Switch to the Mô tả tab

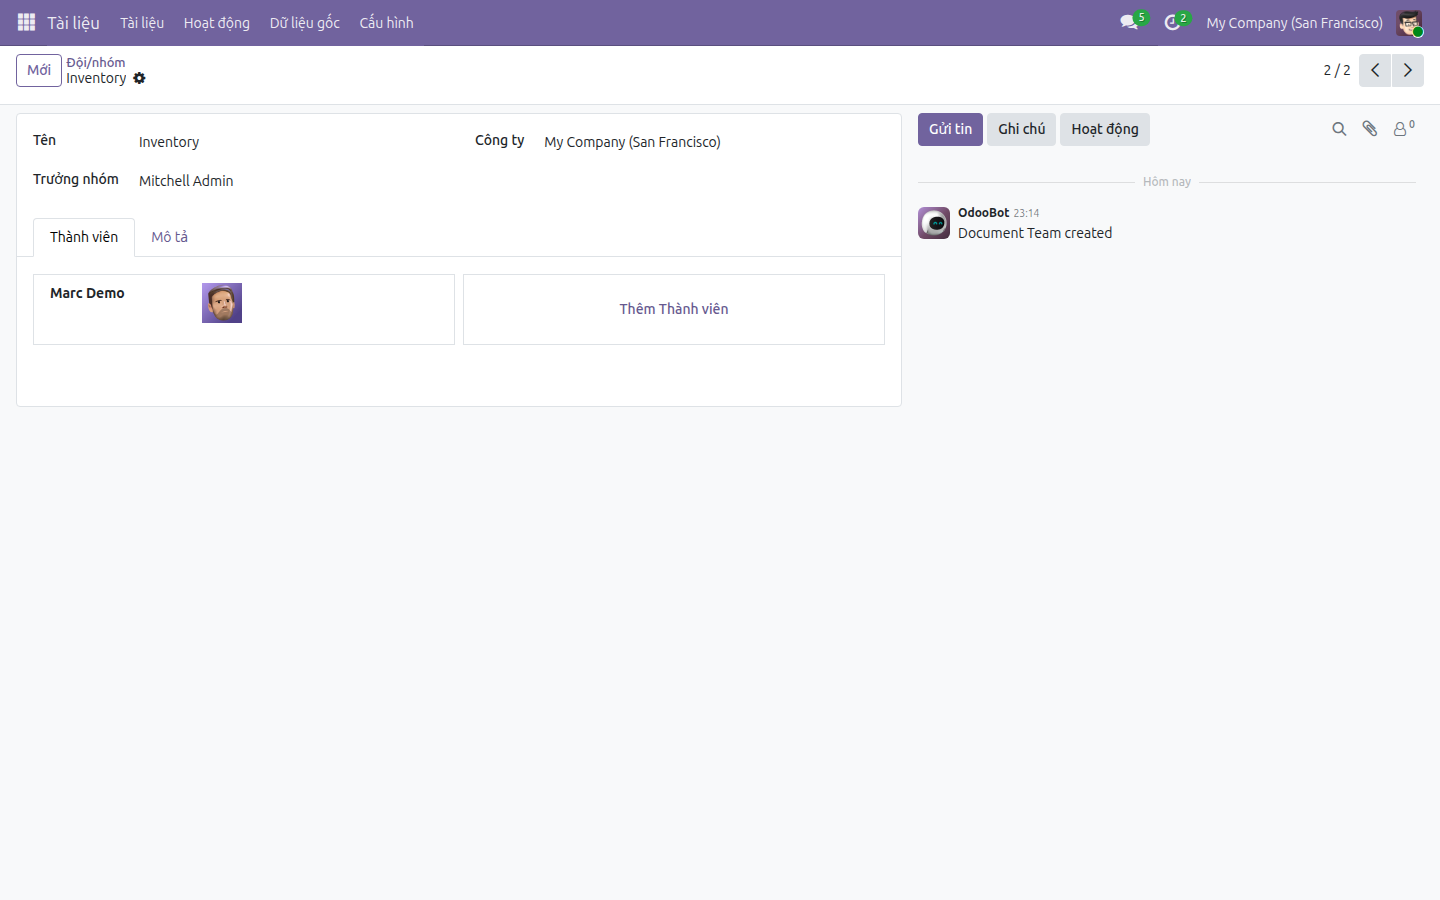[x=169, y=237]
